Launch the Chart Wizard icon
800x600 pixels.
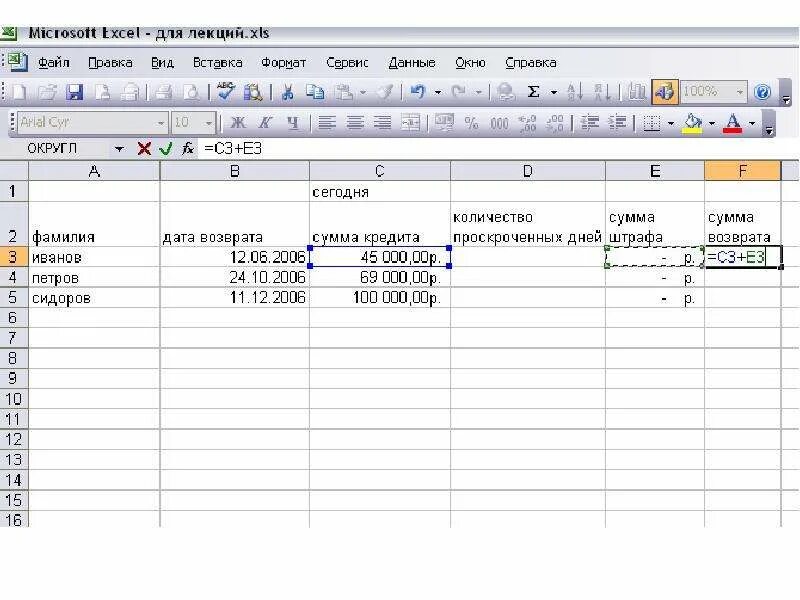point(636,92)
